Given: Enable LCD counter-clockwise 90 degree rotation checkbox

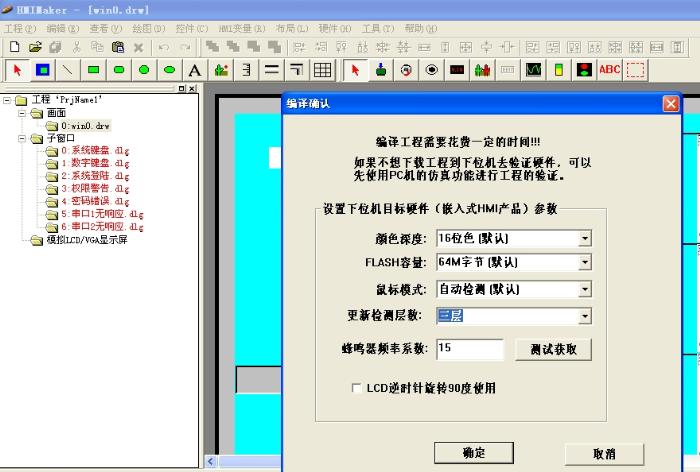Looking at the screenshot, I should point(356,388).
